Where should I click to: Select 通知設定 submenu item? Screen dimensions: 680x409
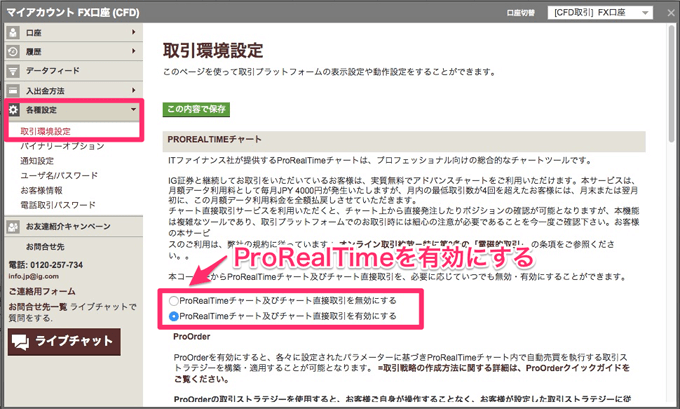37,161
